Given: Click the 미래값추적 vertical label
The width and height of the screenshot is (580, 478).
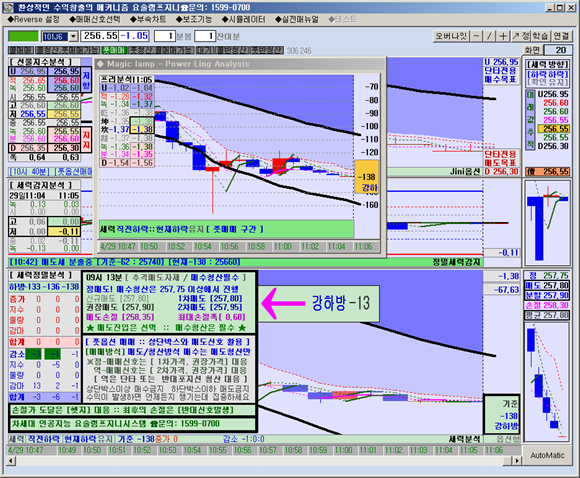Looking at the screenshot, I should coord(530,121).
